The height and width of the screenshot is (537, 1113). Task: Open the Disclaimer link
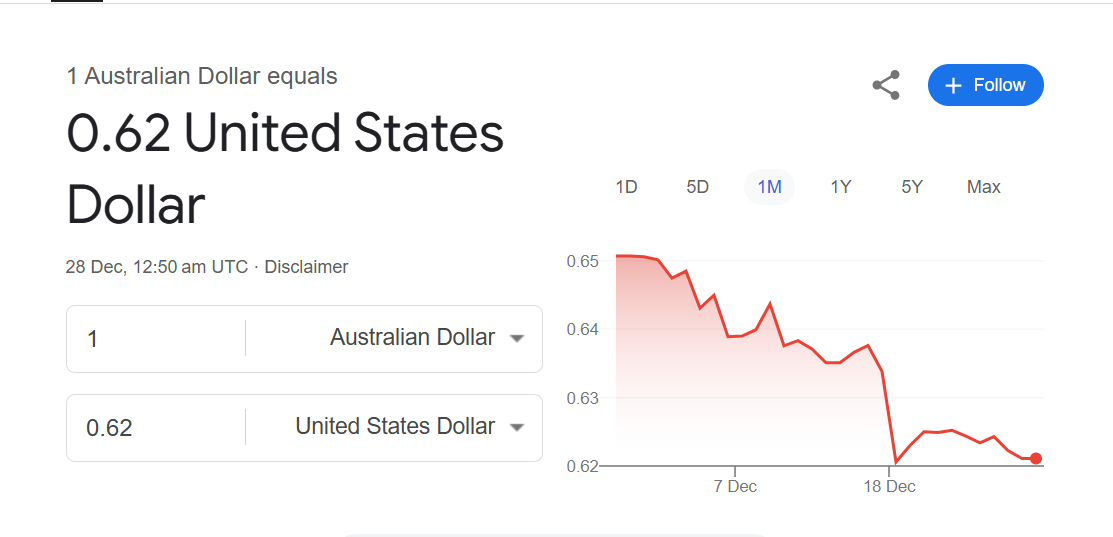point(306,267)
